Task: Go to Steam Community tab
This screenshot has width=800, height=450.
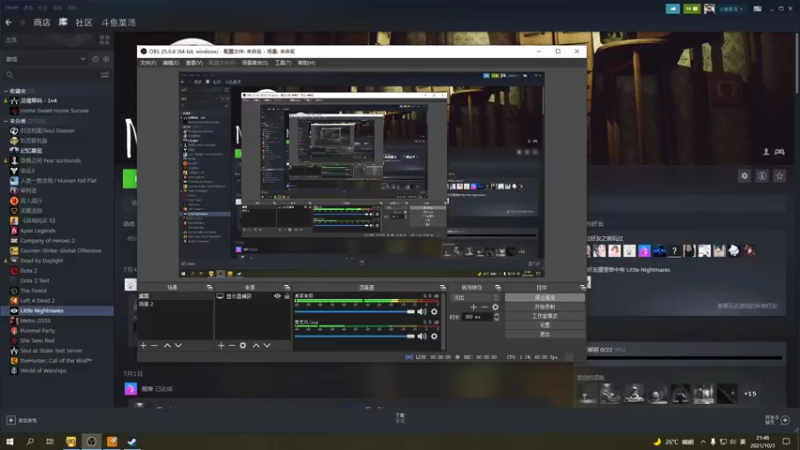Action: tap(84, 22)
